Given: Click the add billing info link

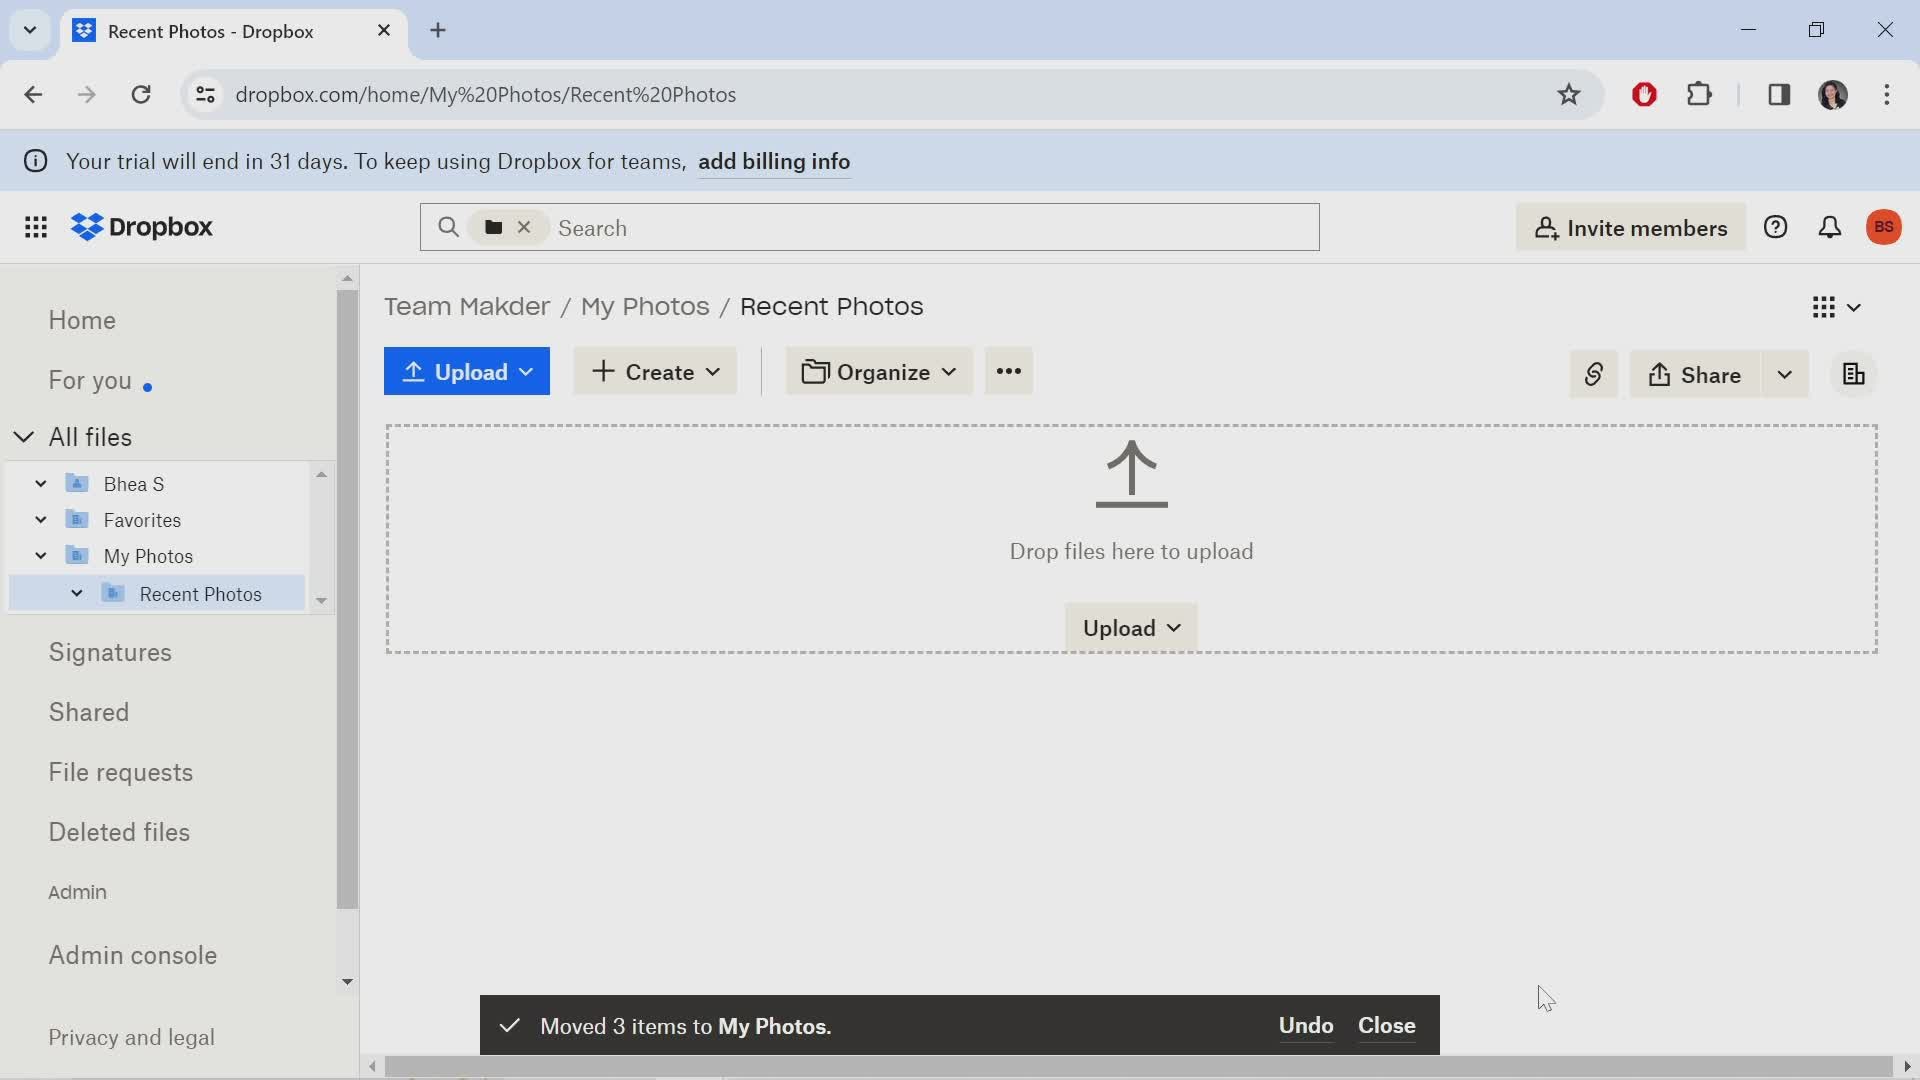Looking at the screenshot, I should coord(774,161).
